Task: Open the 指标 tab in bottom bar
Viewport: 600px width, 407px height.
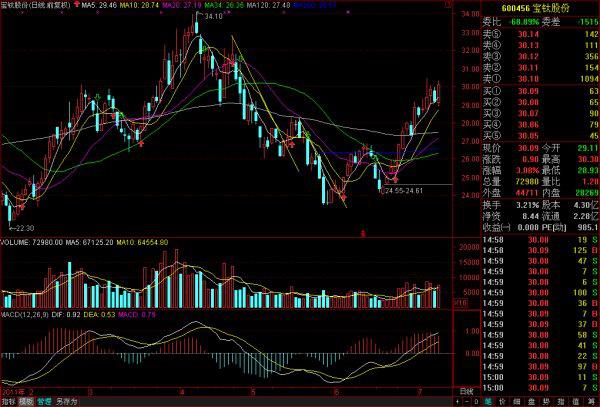Action: click(8, 401)
